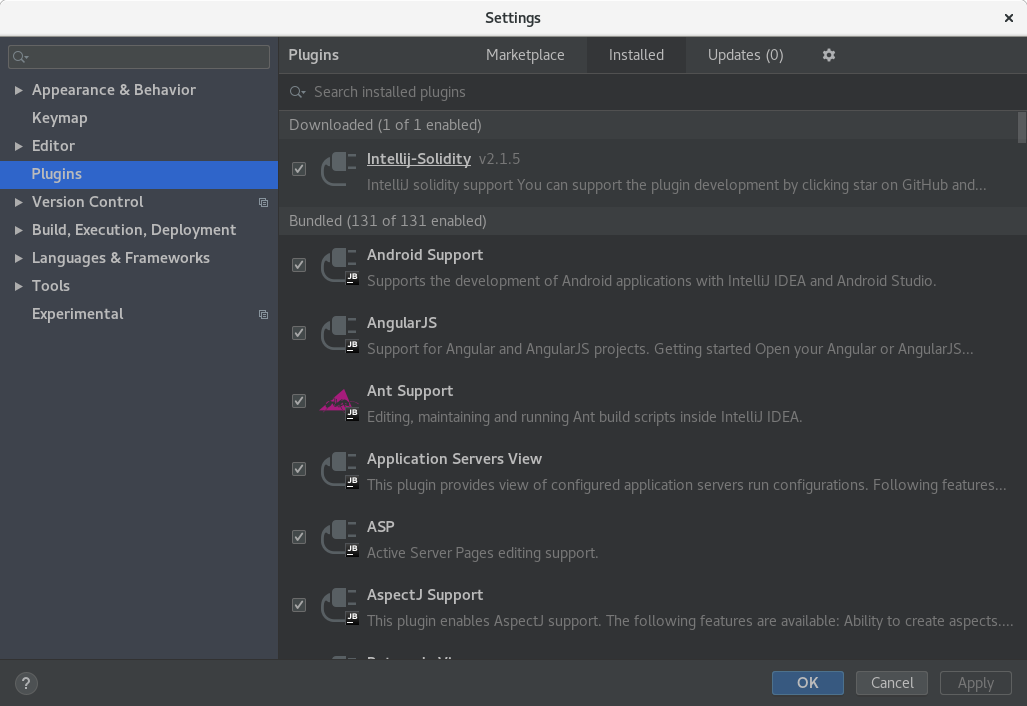1027x706 pixels.
Task: Expand Languages & Frameworks node
Action: 18,258
